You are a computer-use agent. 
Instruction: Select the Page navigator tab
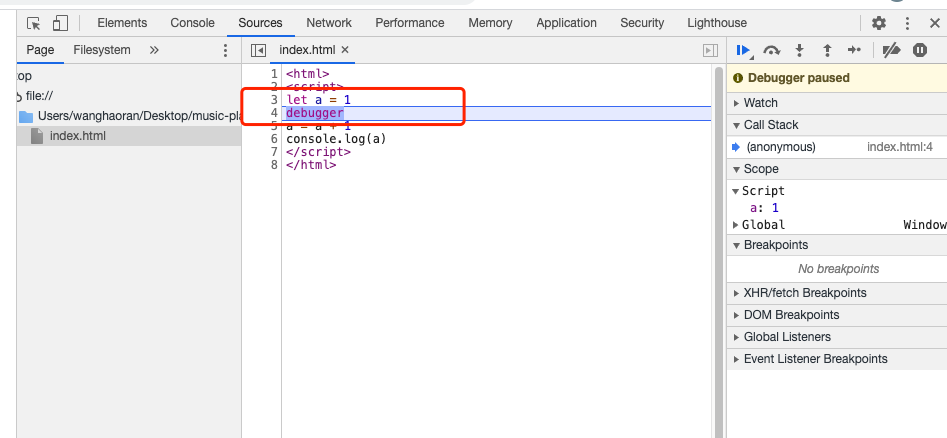click(x=40, y=50)
